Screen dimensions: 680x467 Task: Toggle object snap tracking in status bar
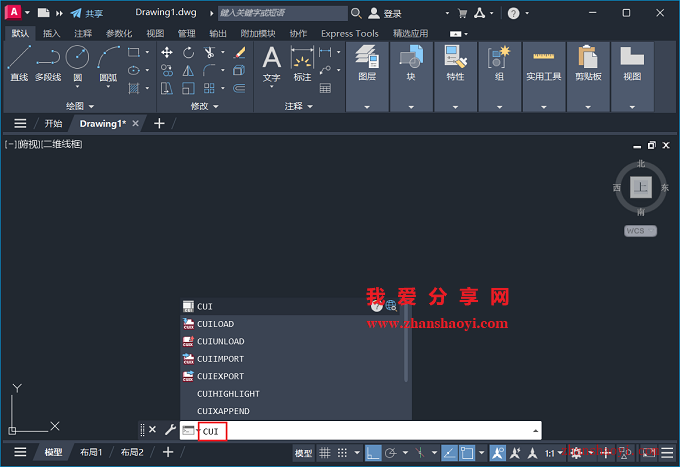point(449,453)
